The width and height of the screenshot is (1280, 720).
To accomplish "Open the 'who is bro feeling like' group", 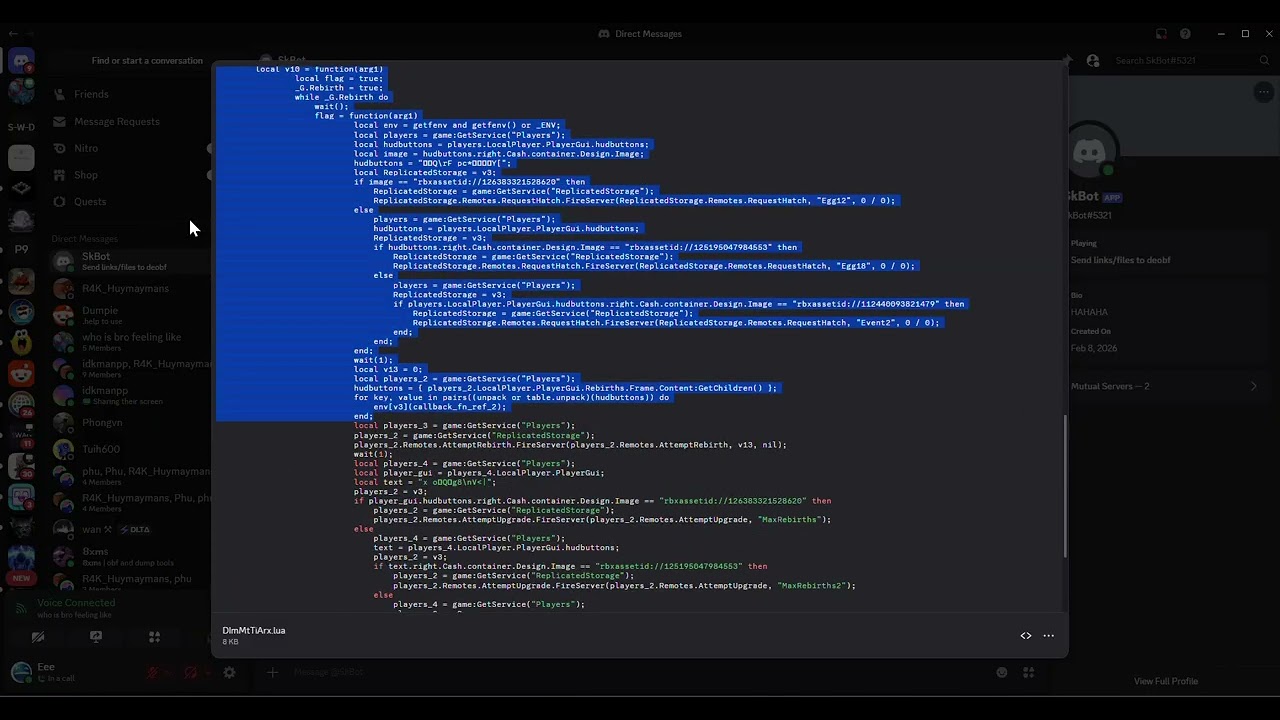I will pos(130,342).
